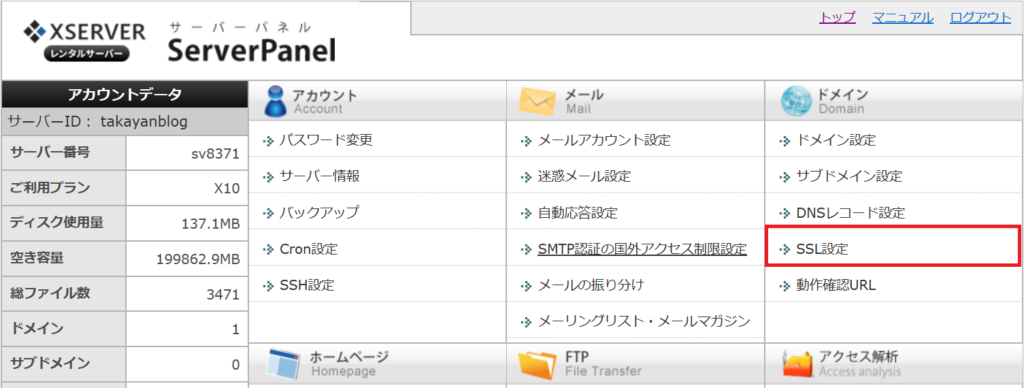Open メーリングリスト・メールマガジン link

[644, 321]
